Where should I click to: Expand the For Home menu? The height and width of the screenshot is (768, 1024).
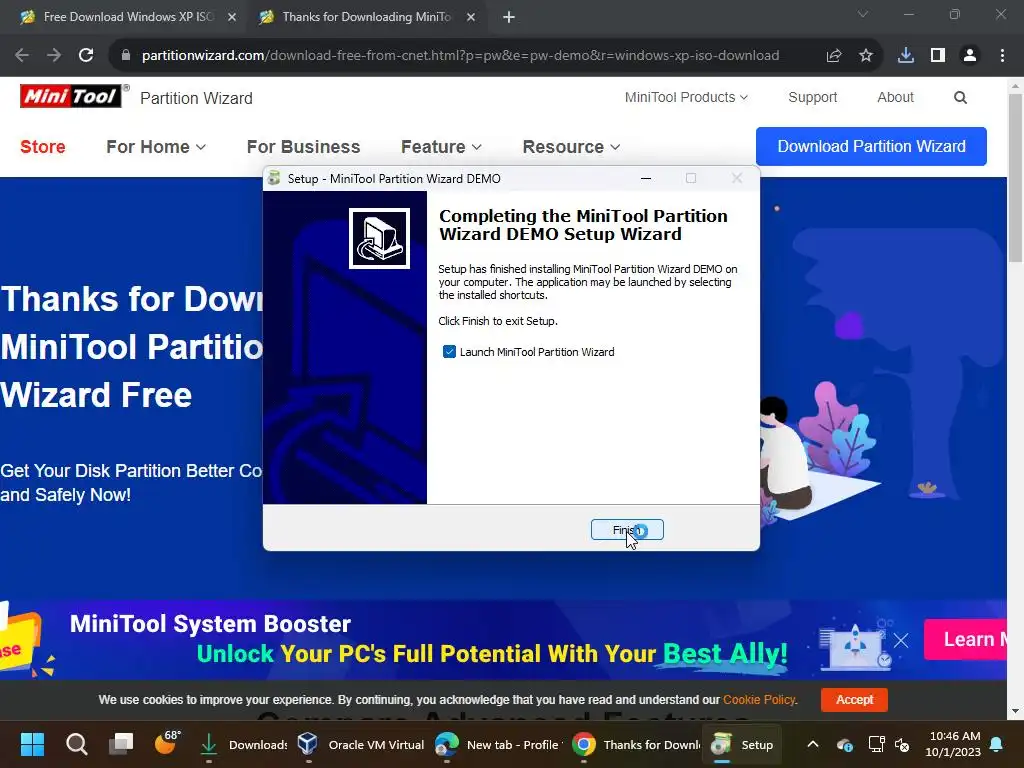(156, 146)
